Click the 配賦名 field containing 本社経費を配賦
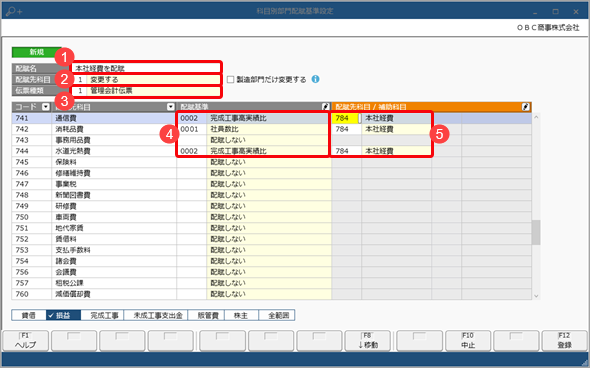The image size is (590, 368). [146, 68]
